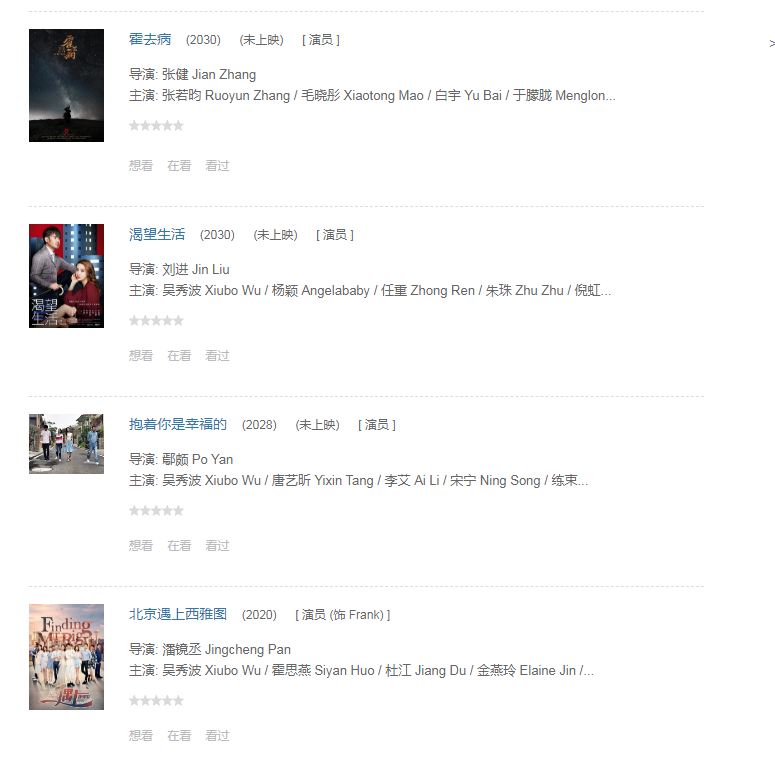
Task: Mark 渴望生活 as 看过
Action: (217, 356)
